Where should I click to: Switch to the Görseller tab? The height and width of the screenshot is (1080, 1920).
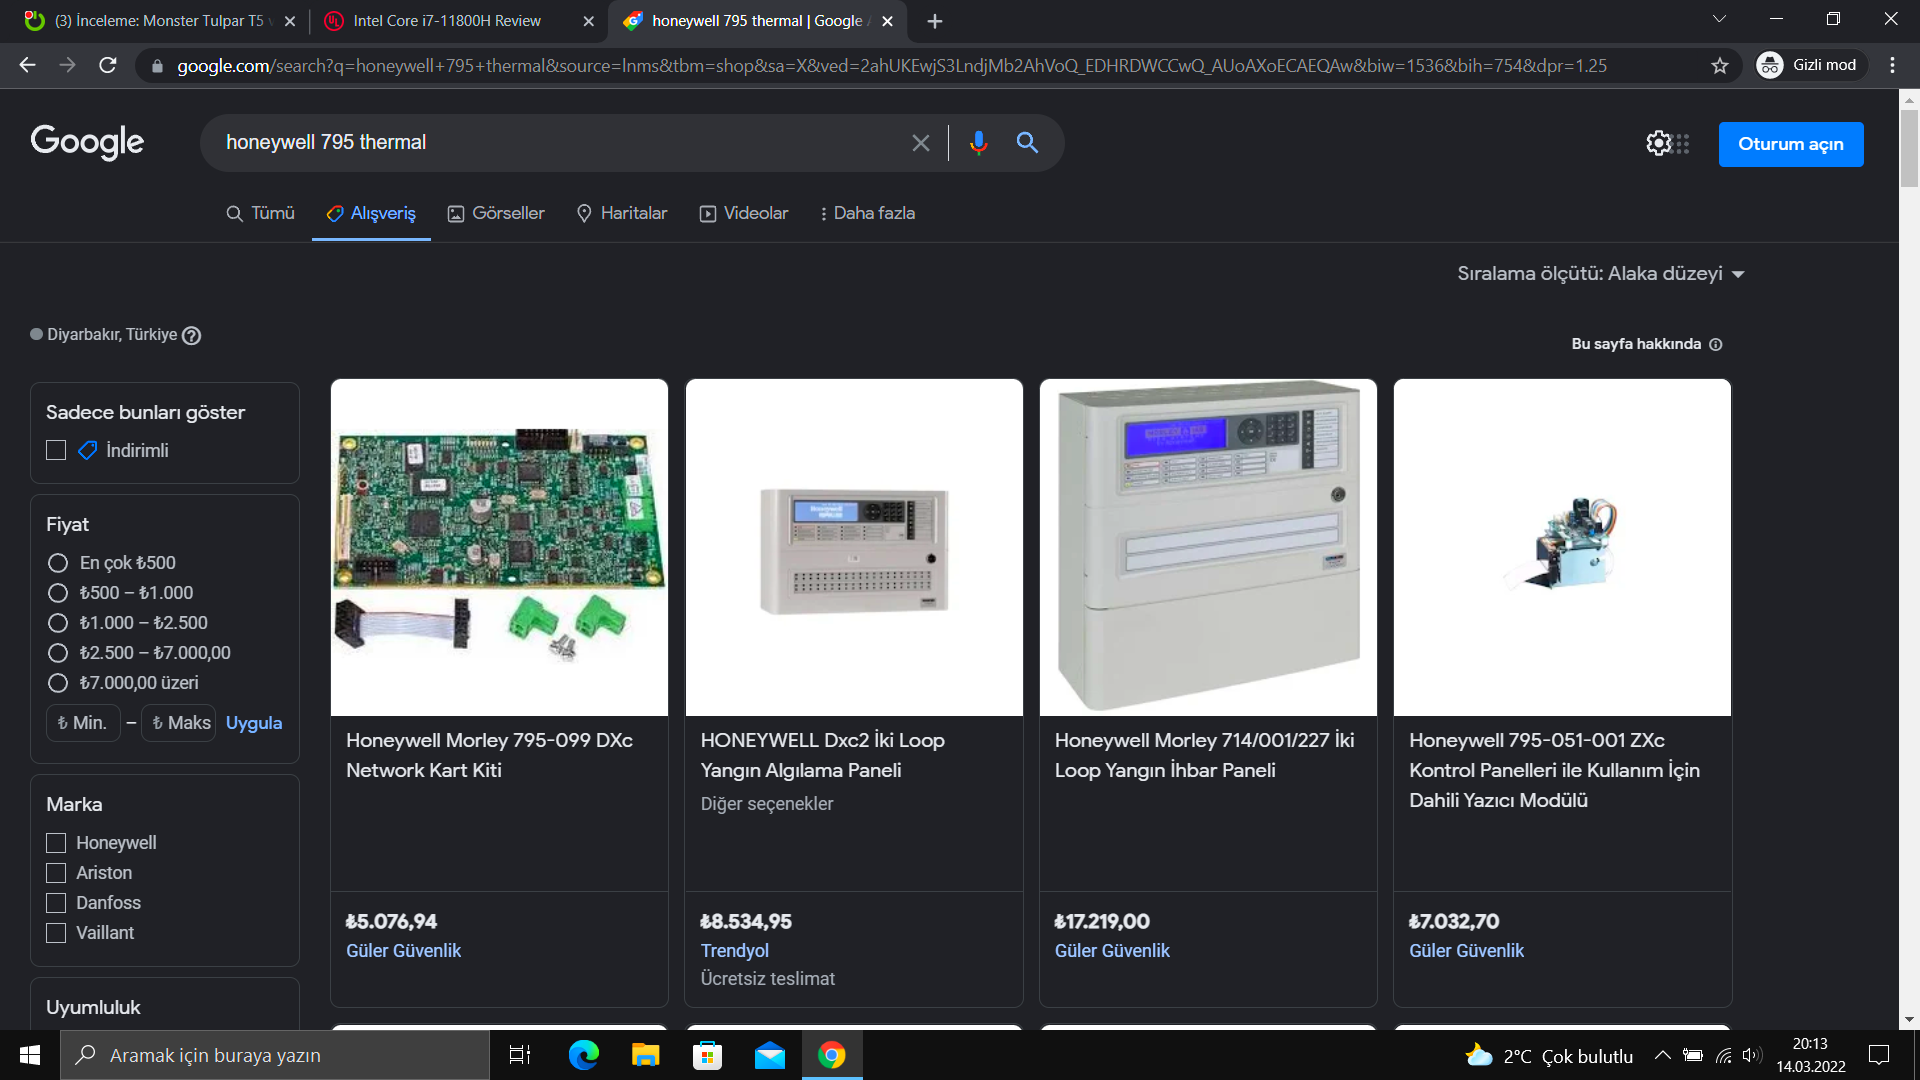tap(496, 213)
